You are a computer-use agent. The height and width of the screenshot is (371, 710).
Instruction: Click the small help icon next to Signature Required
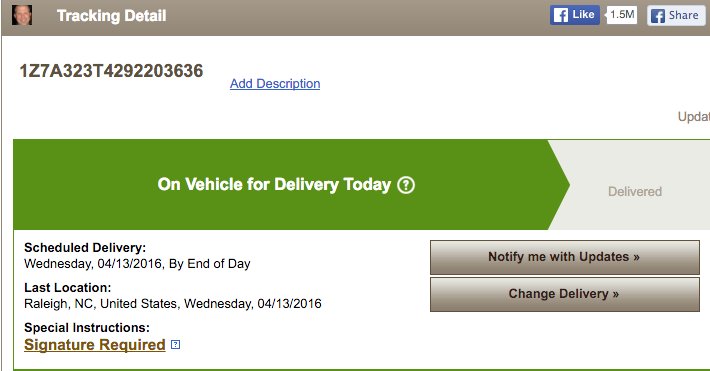[x=175, y=345]
